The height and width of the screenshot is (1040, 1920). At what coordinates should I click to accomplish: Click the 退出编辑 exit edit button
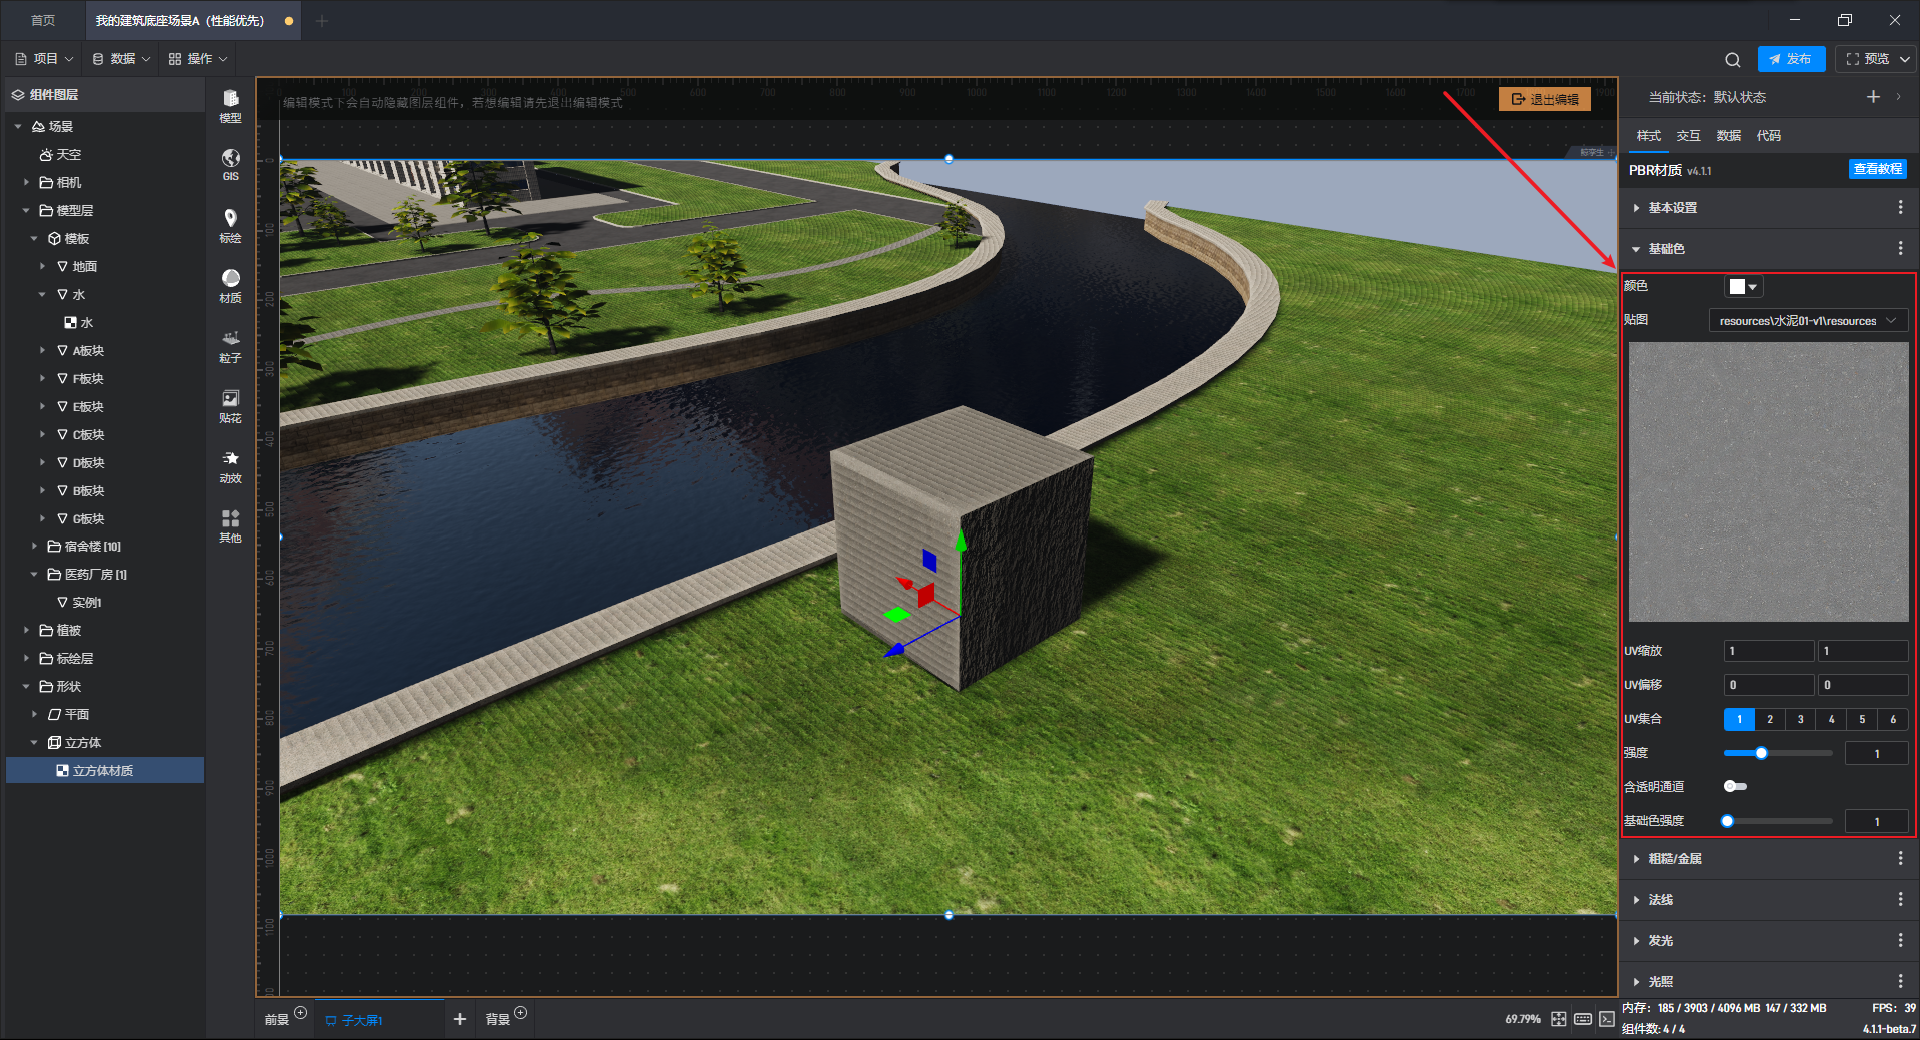tap(1544, 99)
